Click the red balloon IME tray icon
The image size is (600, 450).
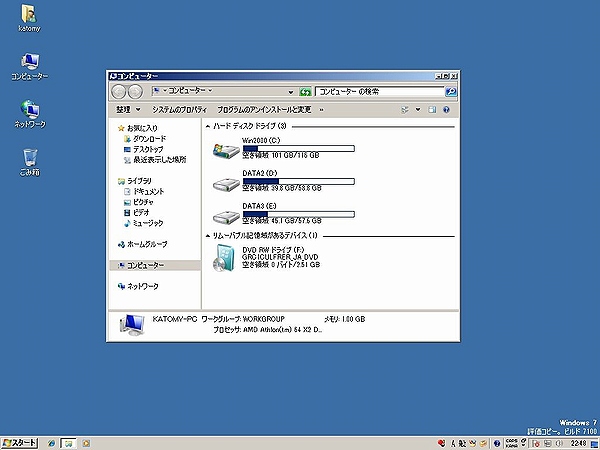click(442, 443)
